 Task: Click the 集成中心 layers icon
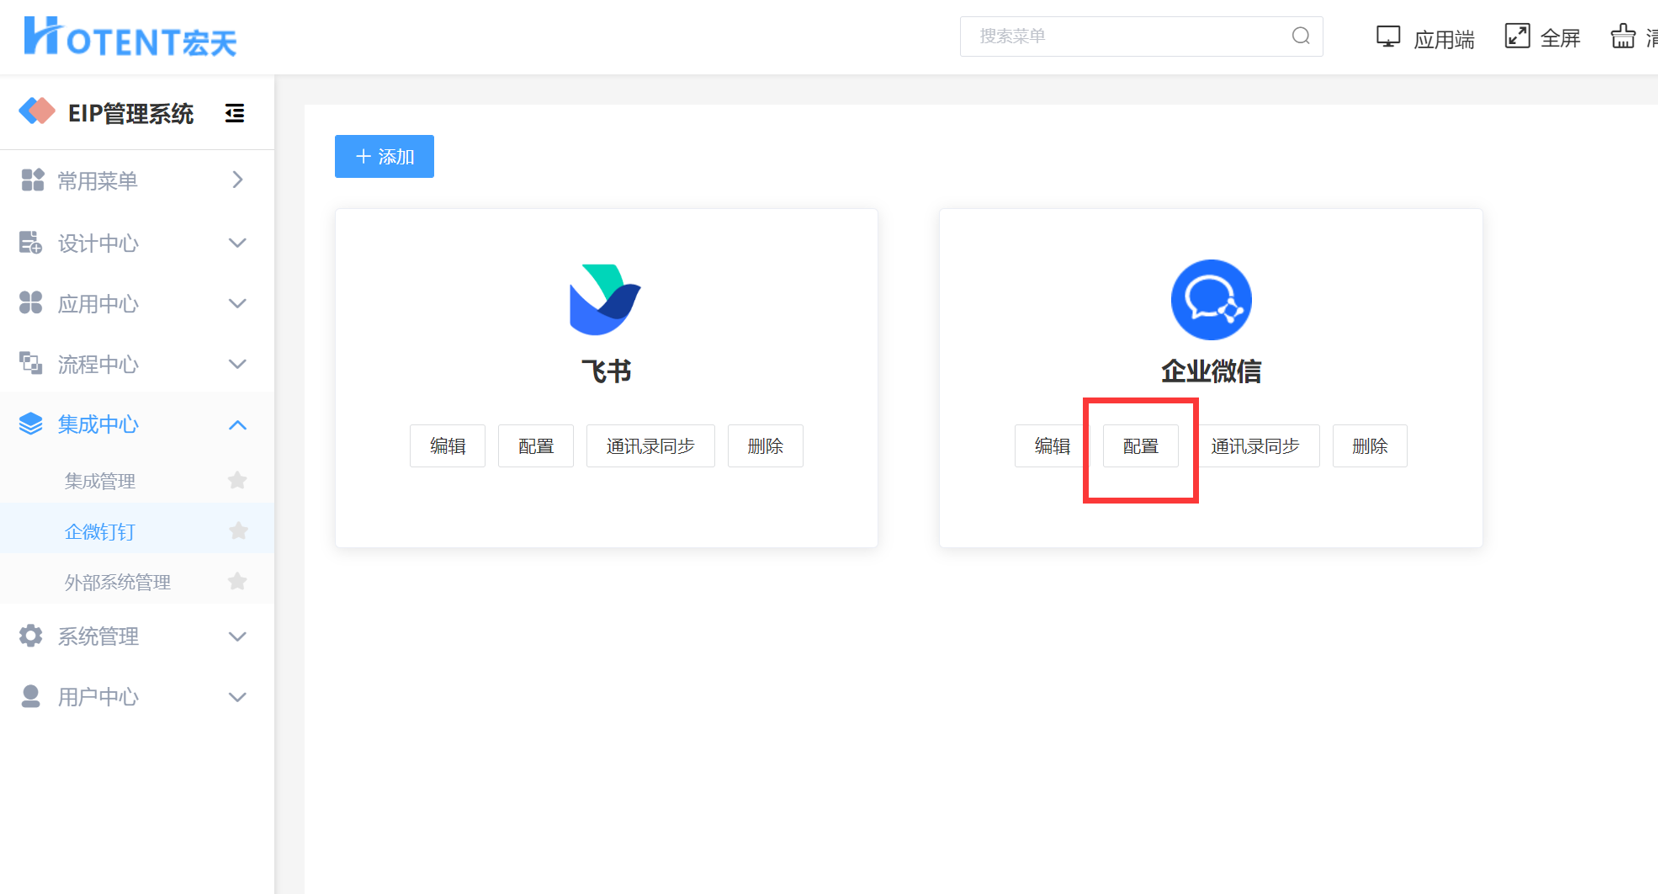click(31, 424)
